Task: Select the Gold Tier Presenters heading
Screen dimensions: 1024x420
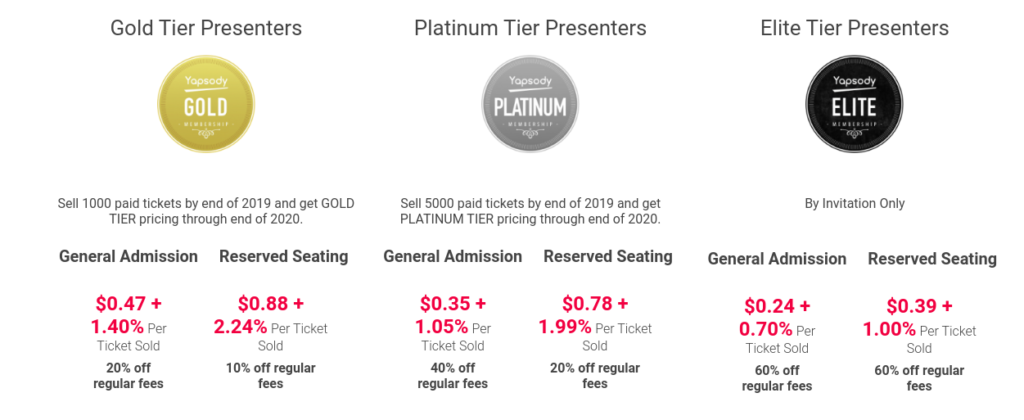Action: (x=206, y=28)
